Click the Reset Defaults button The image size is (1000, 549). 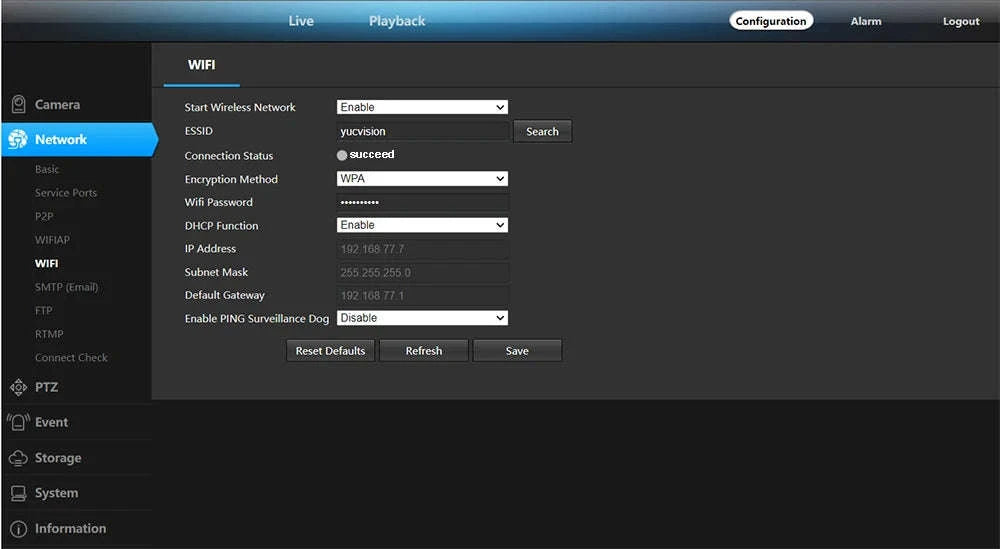coord(330,351)
